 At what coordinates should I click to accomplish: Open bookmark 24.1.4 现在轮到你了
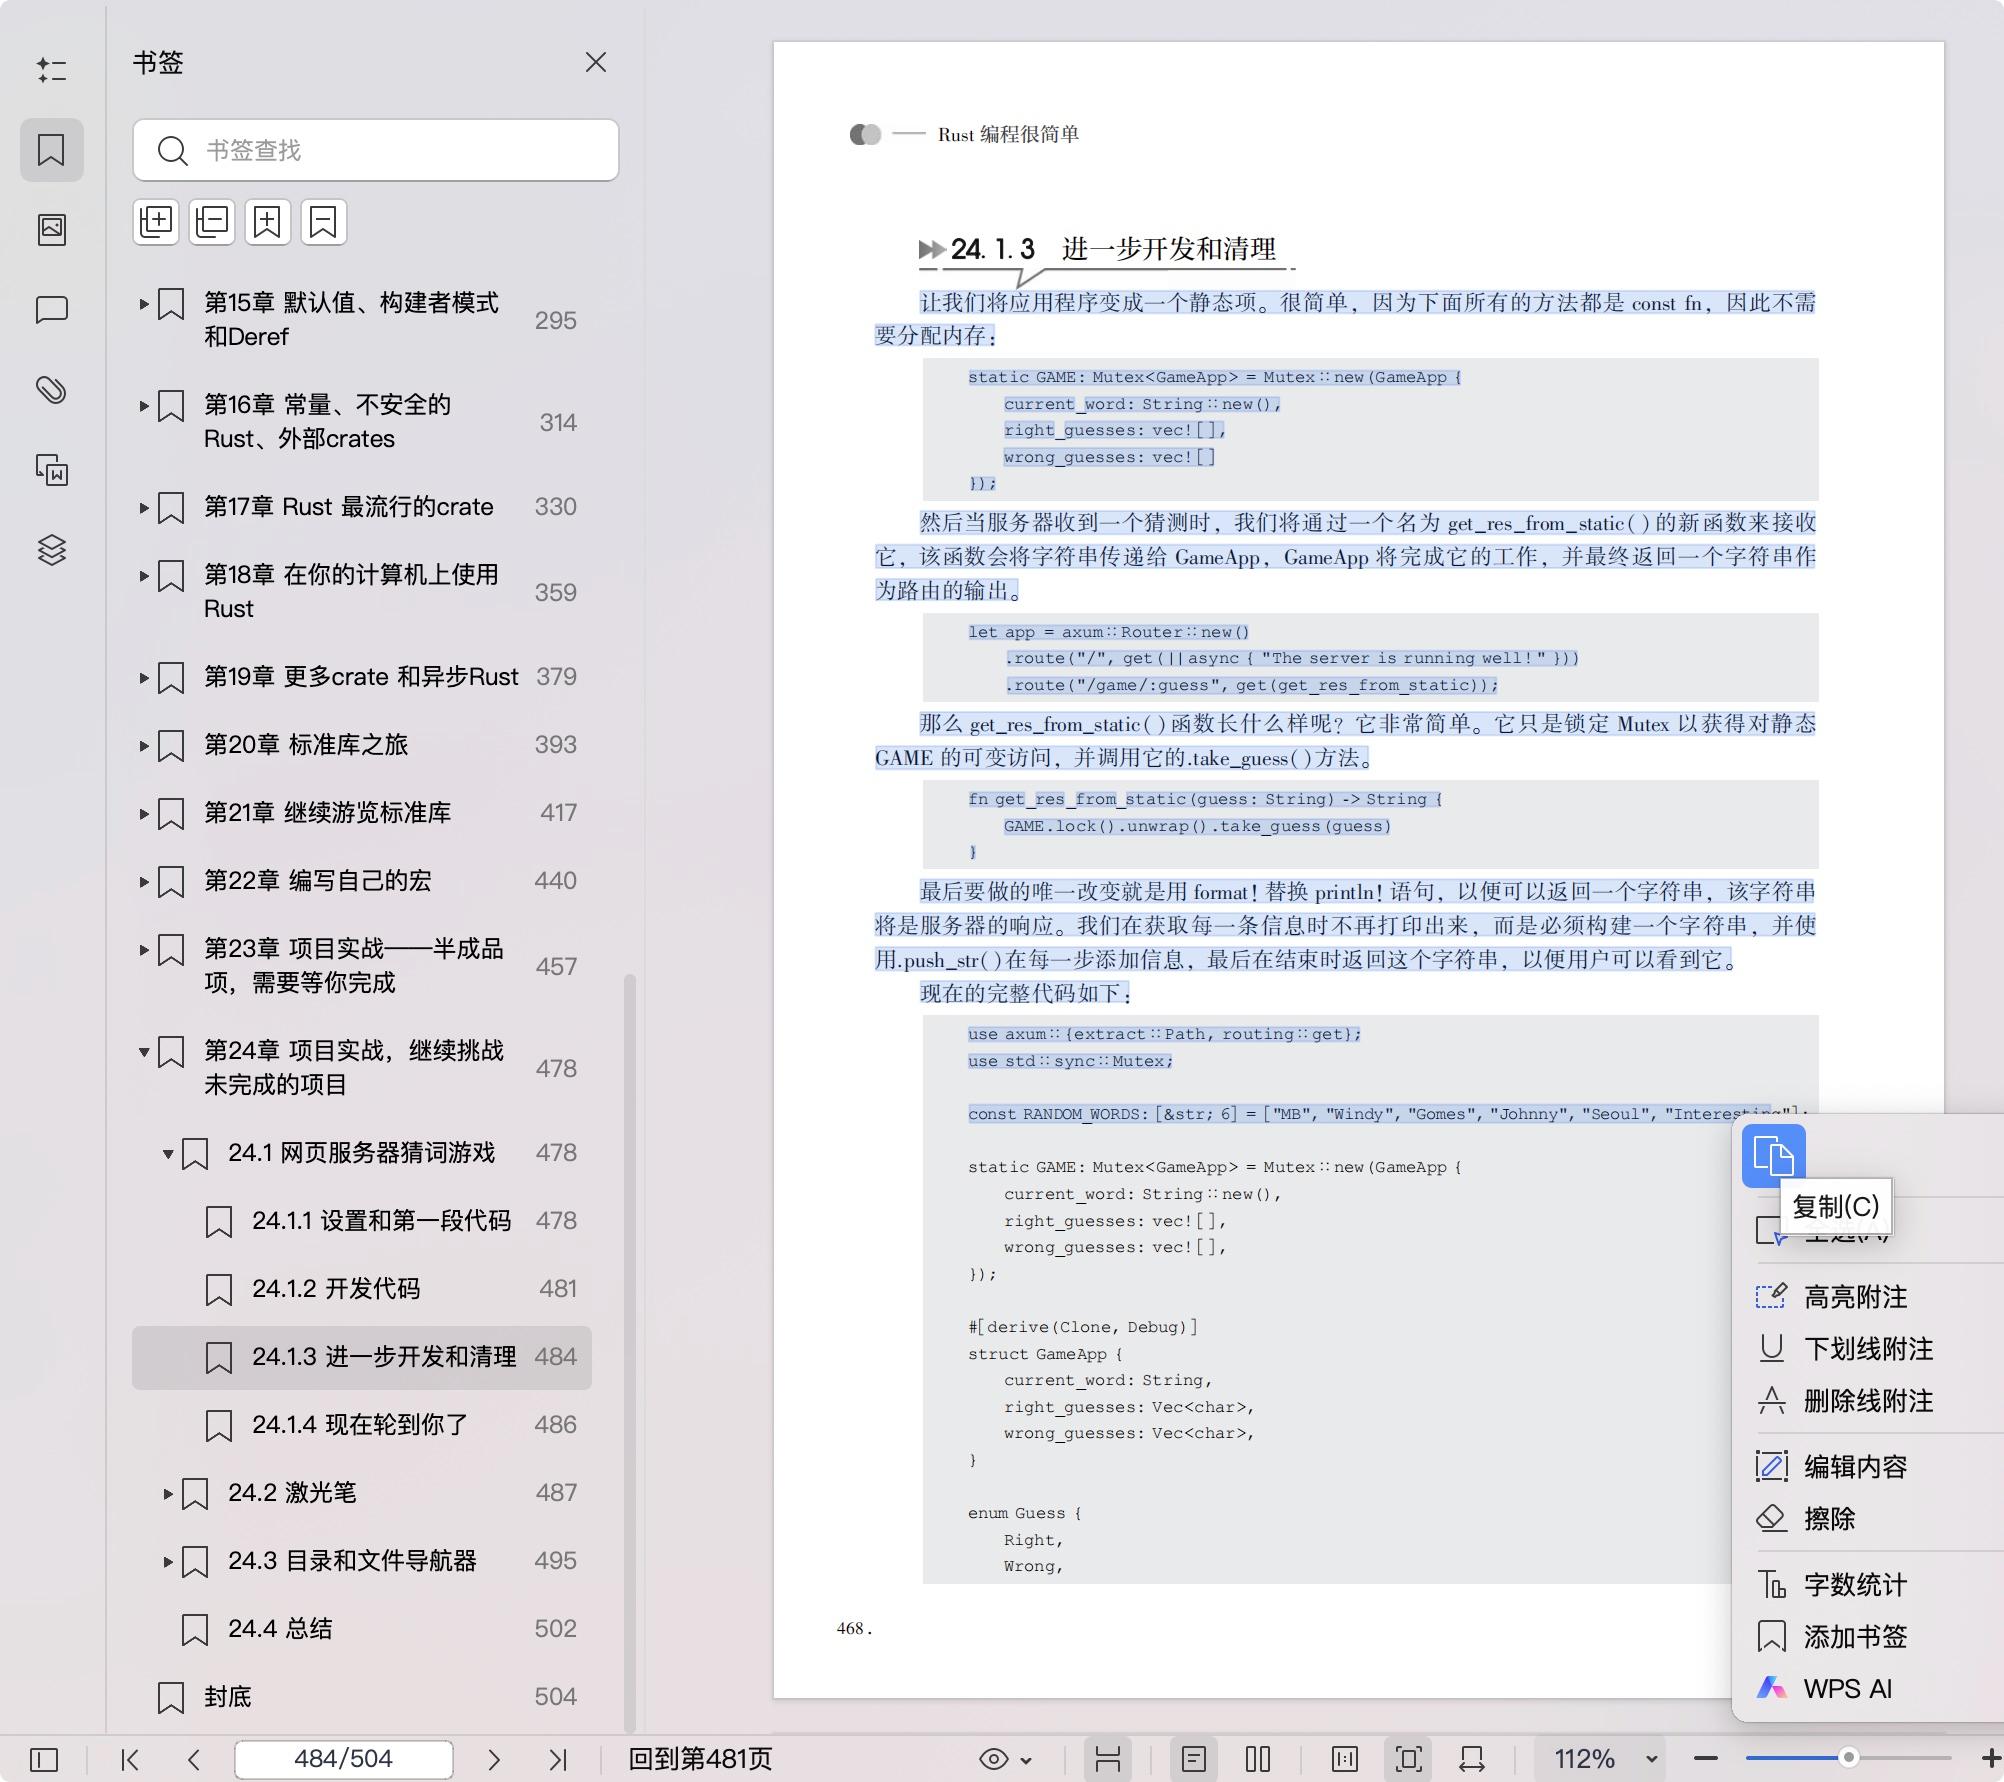point(360,1424)
